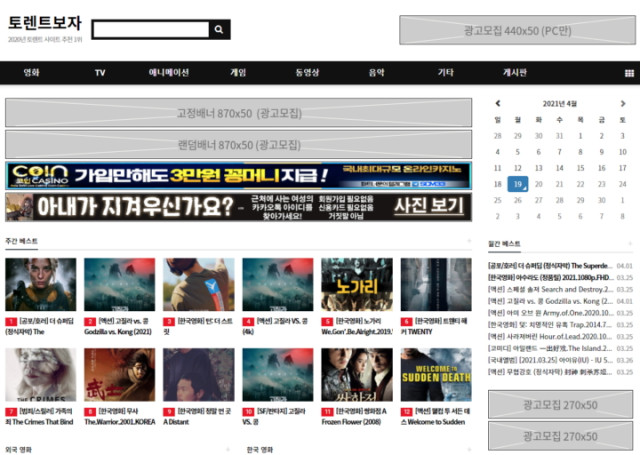Open the 기타 menu
The height and width of the screenshot is (455, 640).
pos(446,73)
